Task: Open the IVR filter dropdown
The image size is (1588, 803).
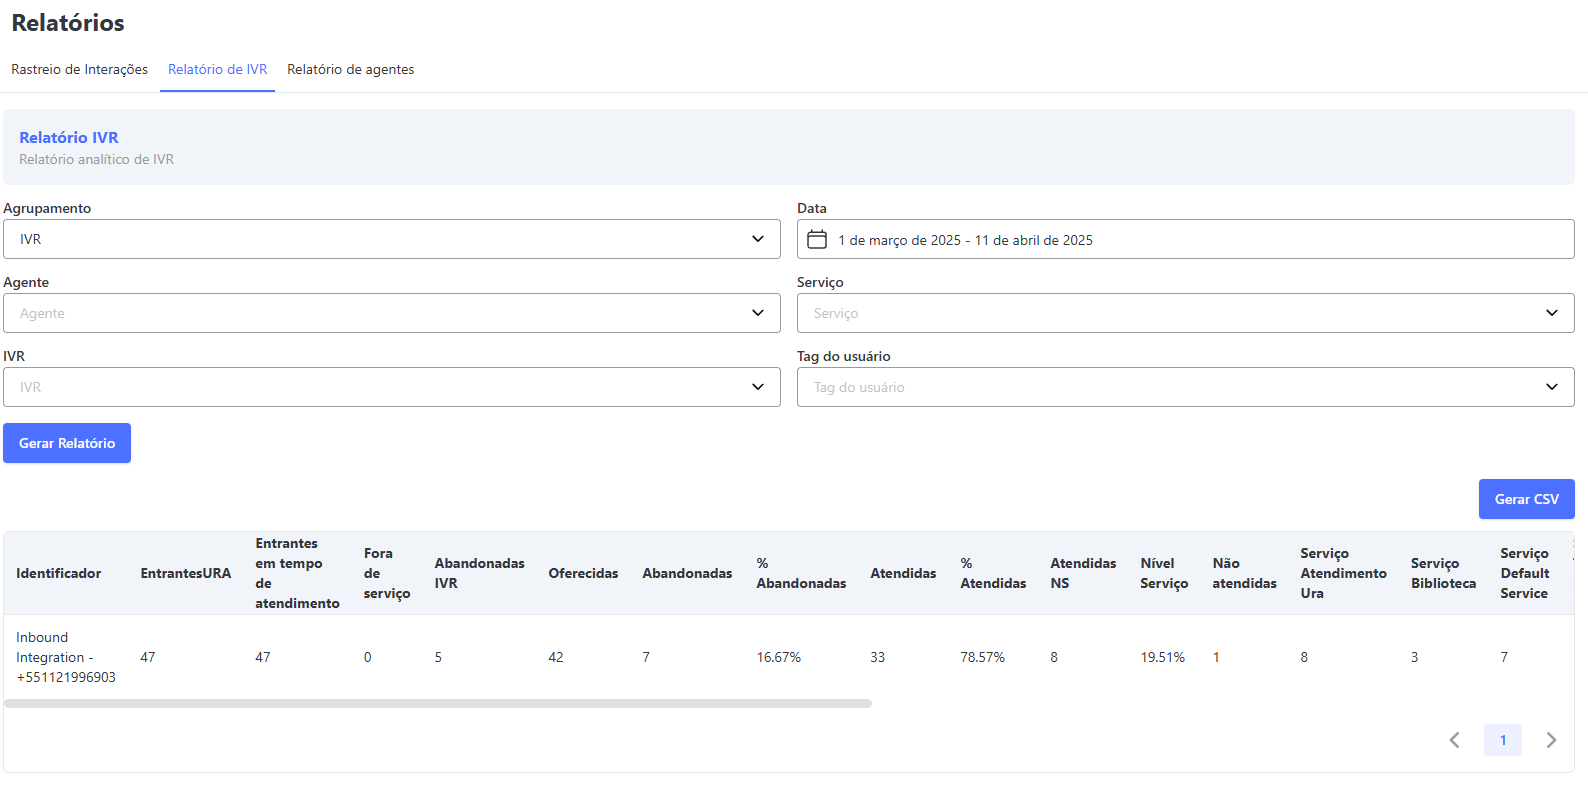Action: coord(391,387)
